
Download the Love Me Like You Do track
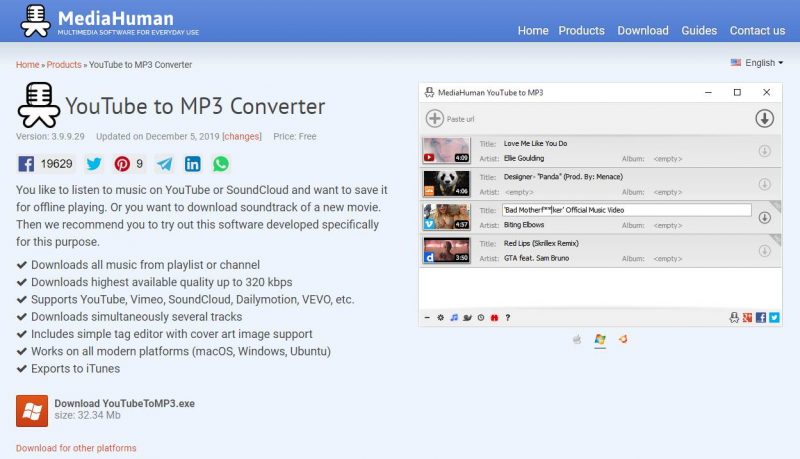click(764, 151)
